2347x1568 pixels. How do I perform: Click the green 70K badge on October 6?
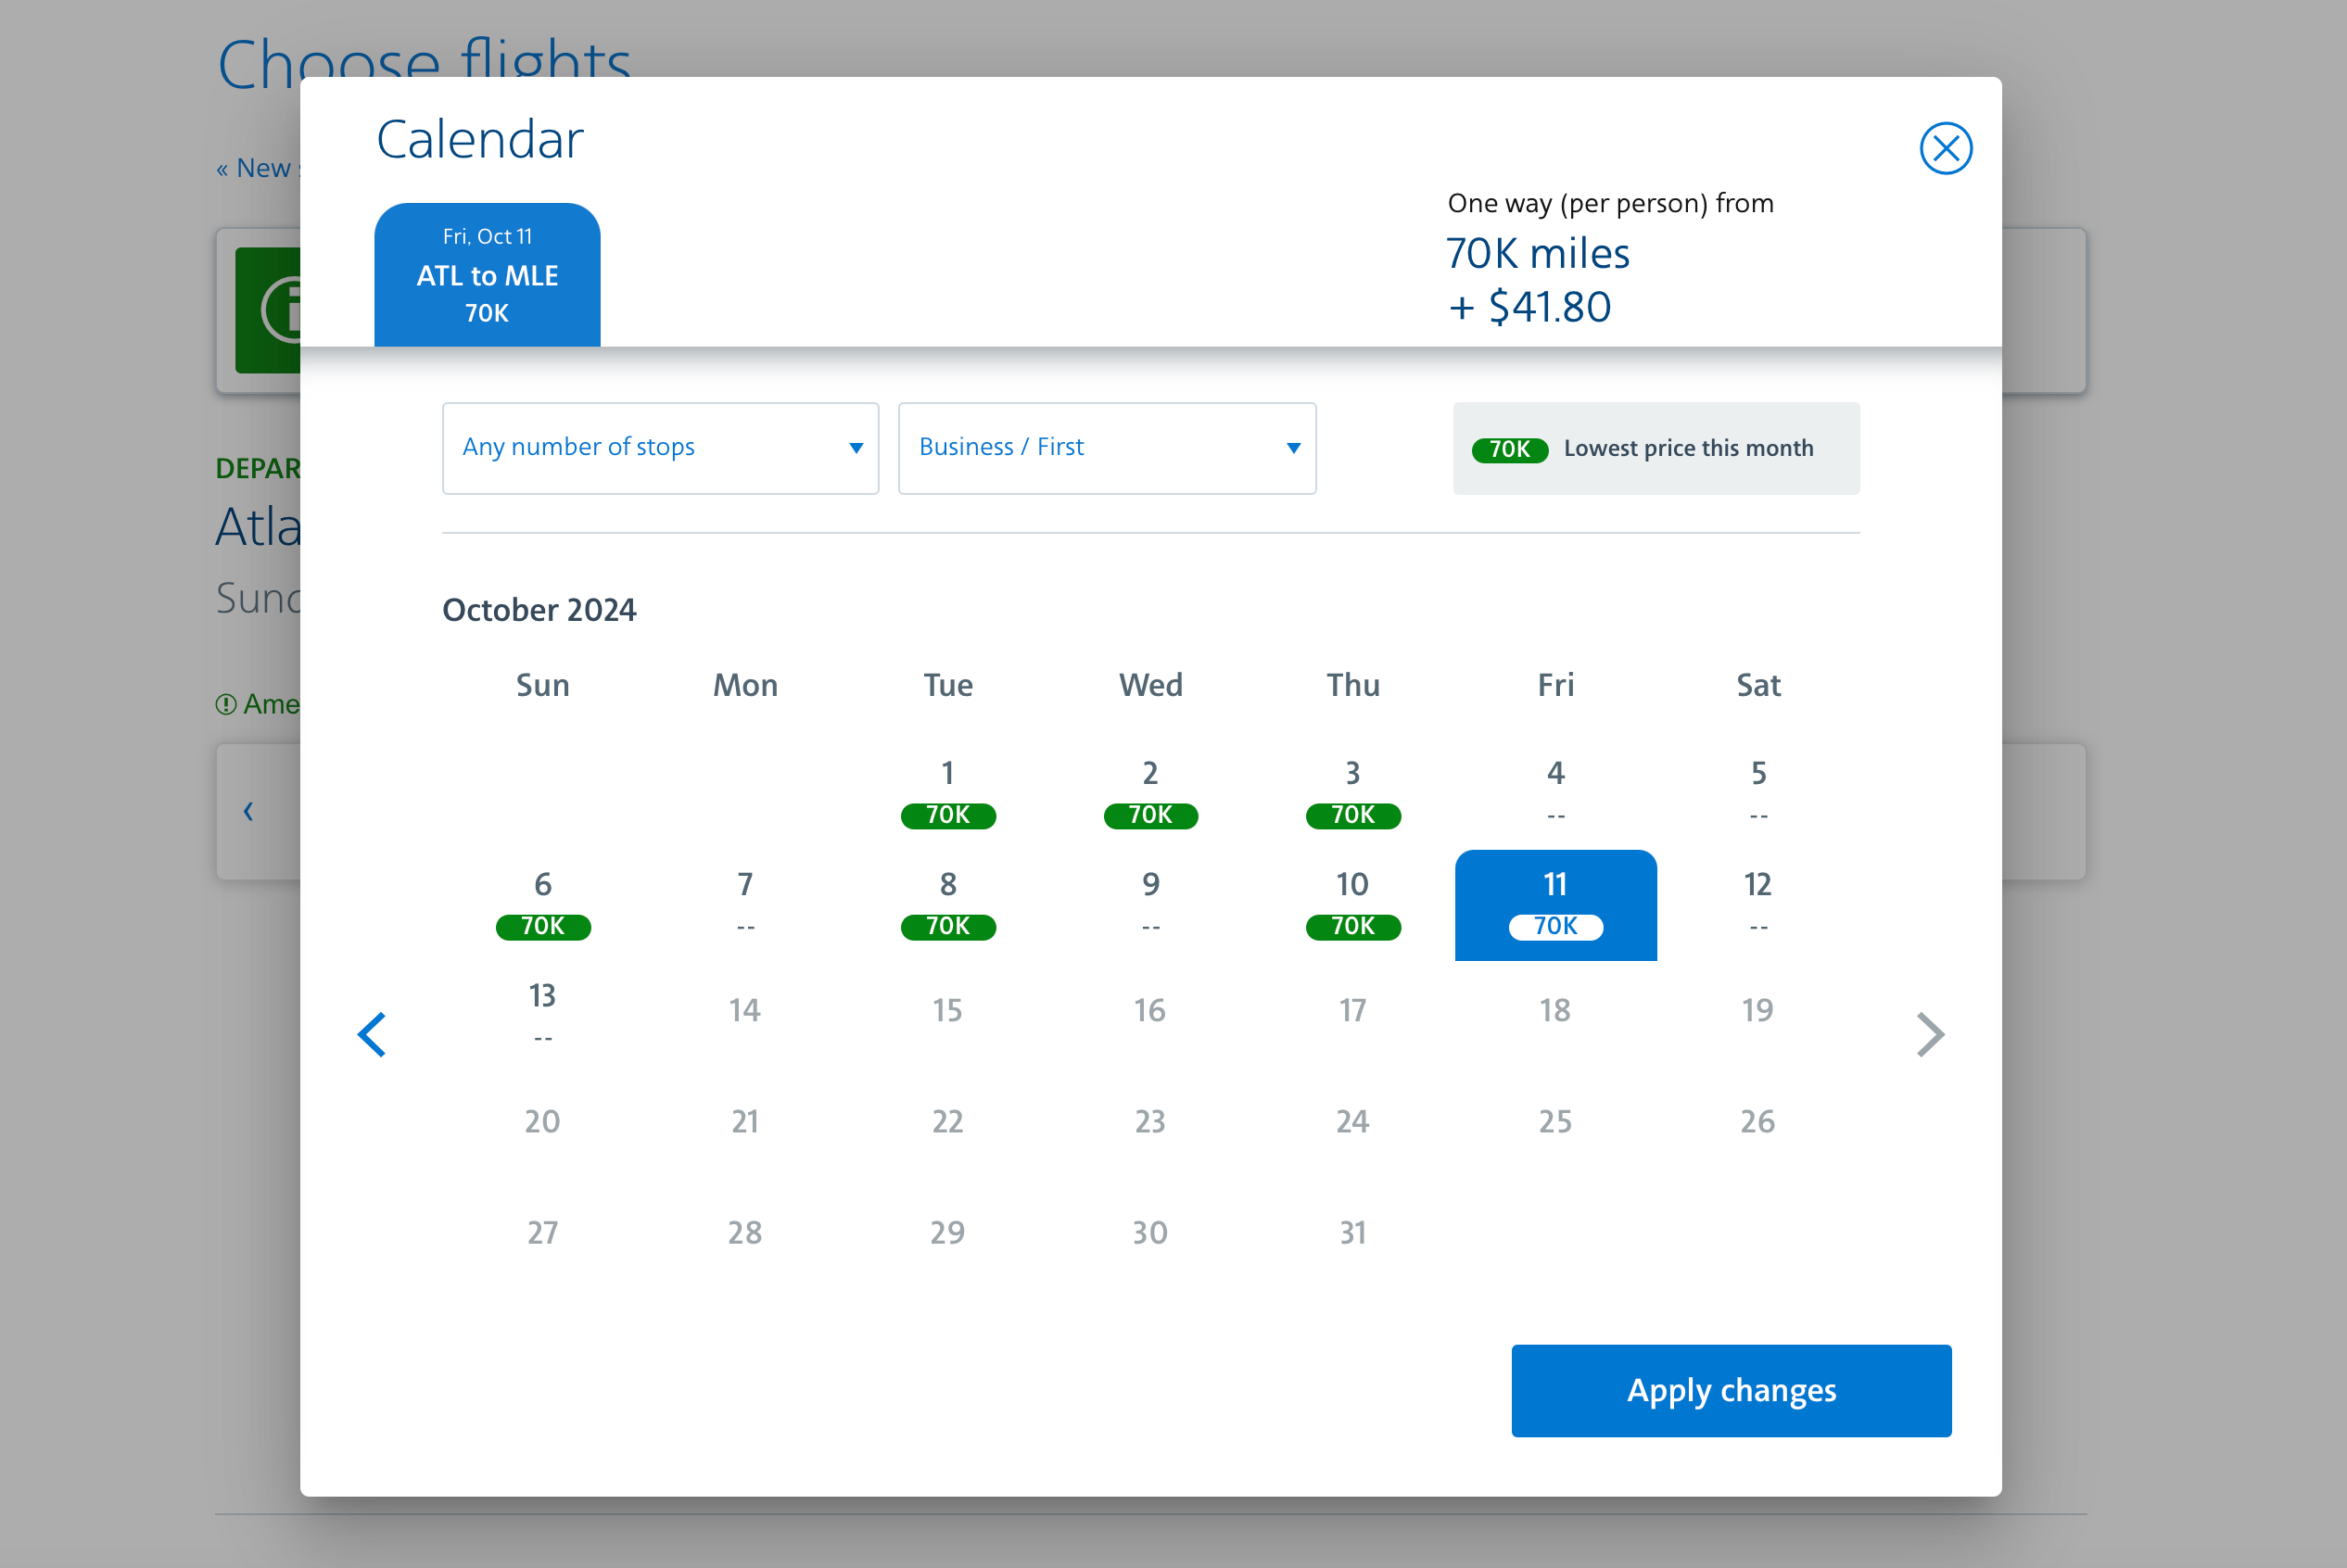pyautogui.click(x=542, y=926)
